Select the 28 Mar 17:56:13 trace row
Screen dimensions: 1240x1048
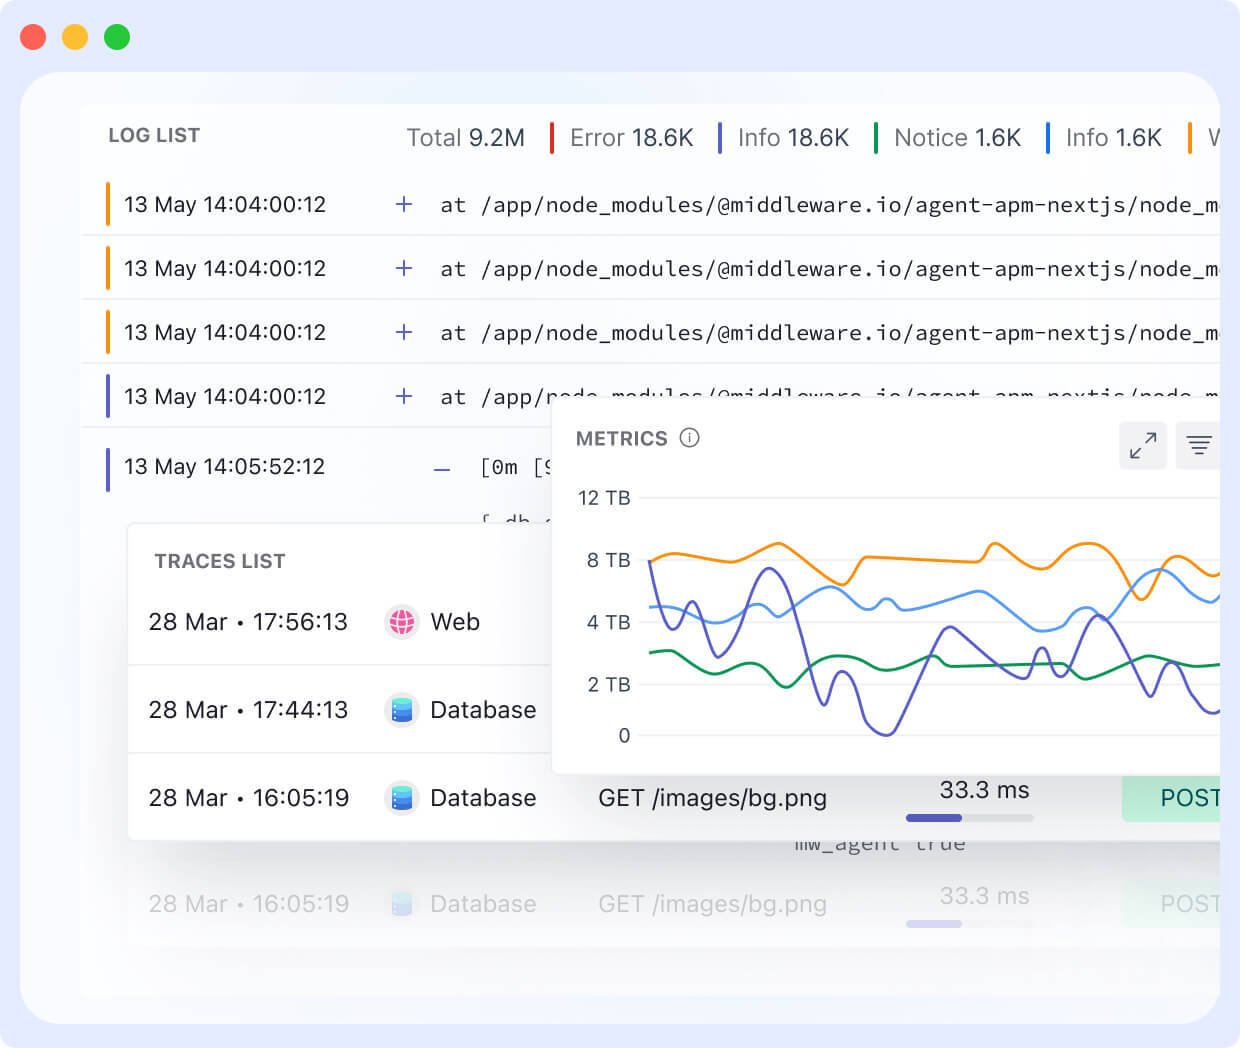point(248,622)
